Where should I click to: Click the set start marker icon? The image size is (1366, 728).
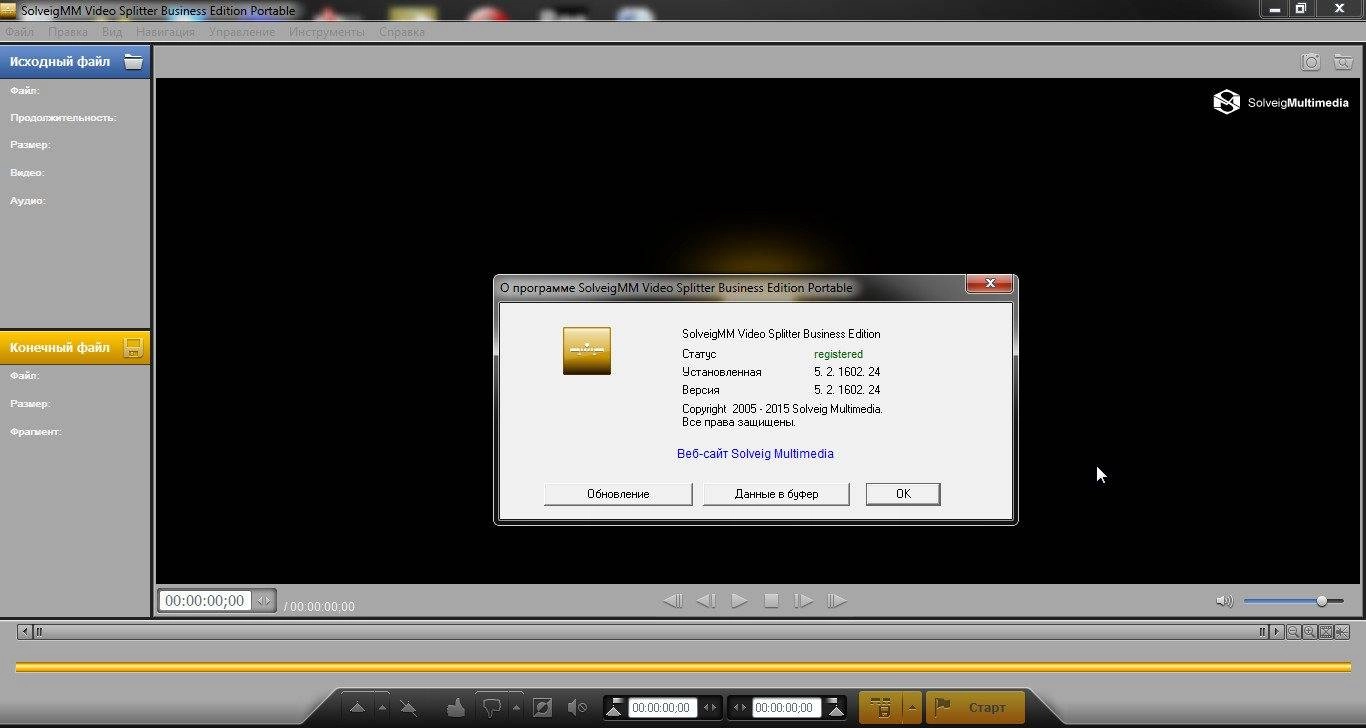pos(614,708)
